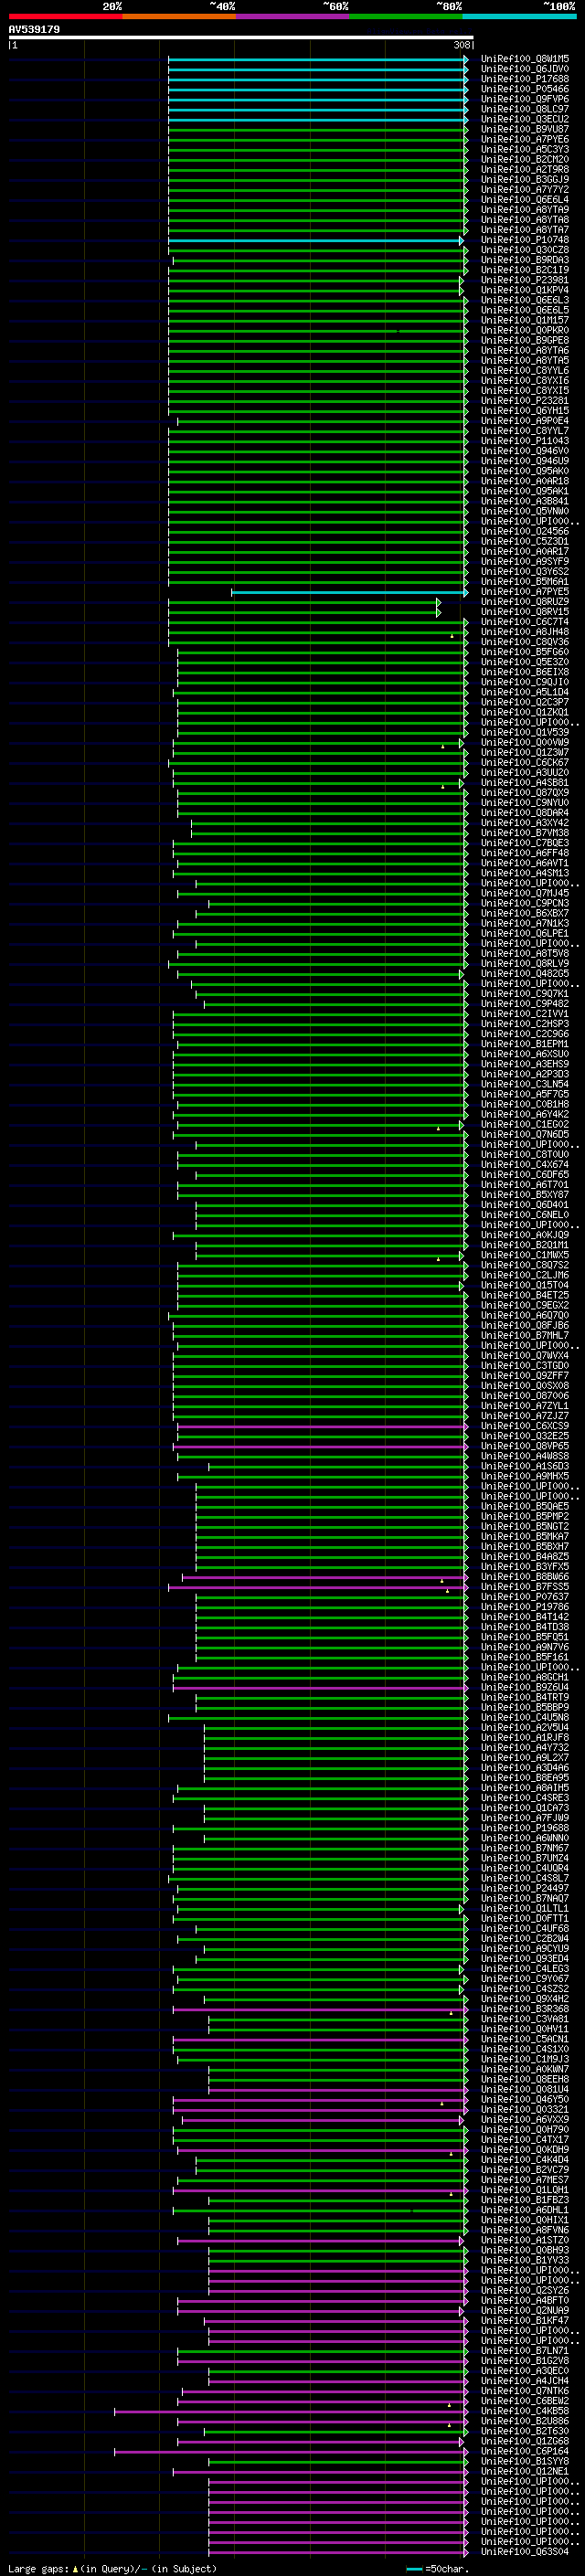Image resolution: width=585 pixels, height=2576 pixels.
Task: Select label UniRef100_Q0HIX1
Action: 525,2221
